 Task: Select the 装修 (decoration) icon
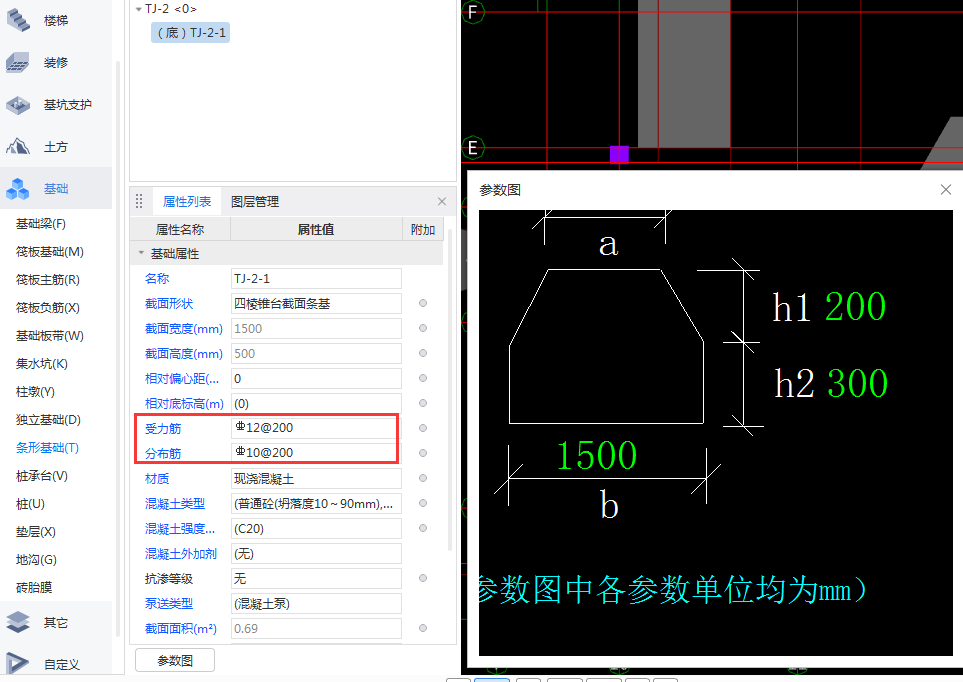19,63
